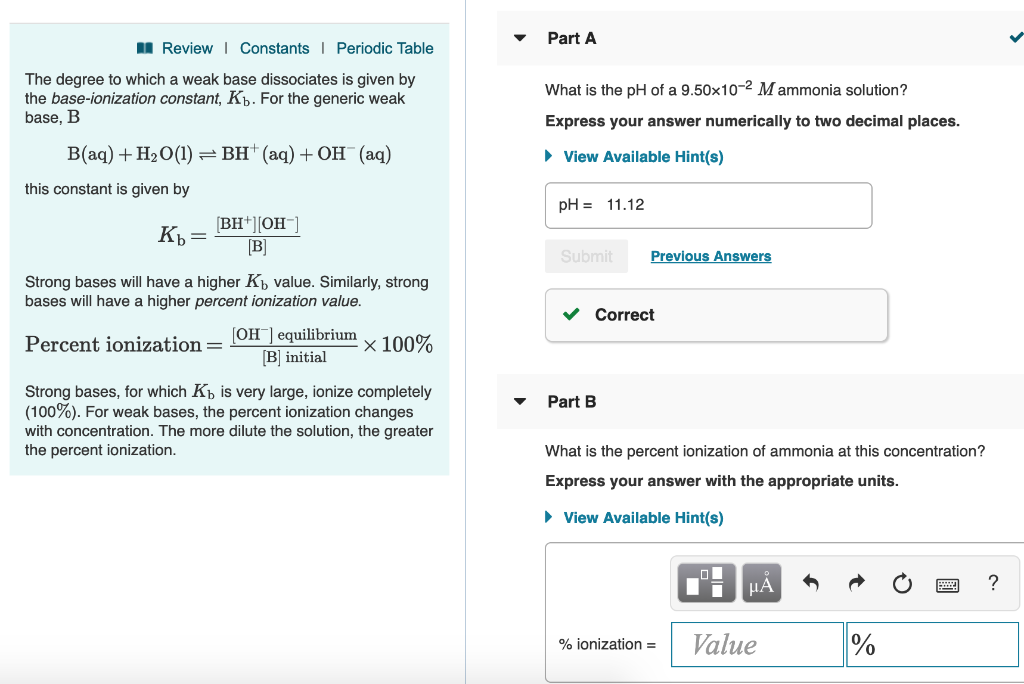The height and width of the screenshot is (684, 1024).
Task: Click the question mark help icon
Action: click(x=993, y=582)
